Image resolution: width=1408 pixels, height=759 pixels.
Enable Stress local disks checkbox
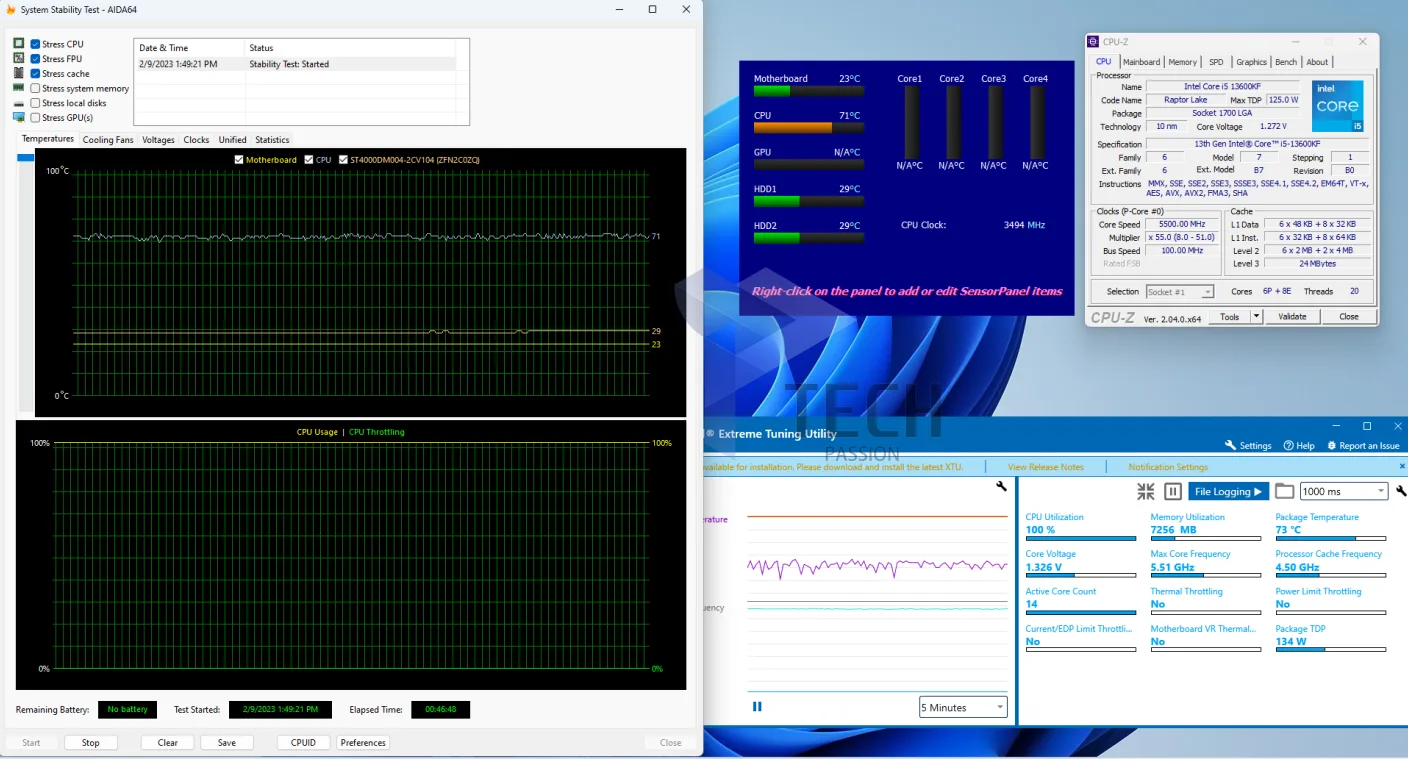pos(36,103)
